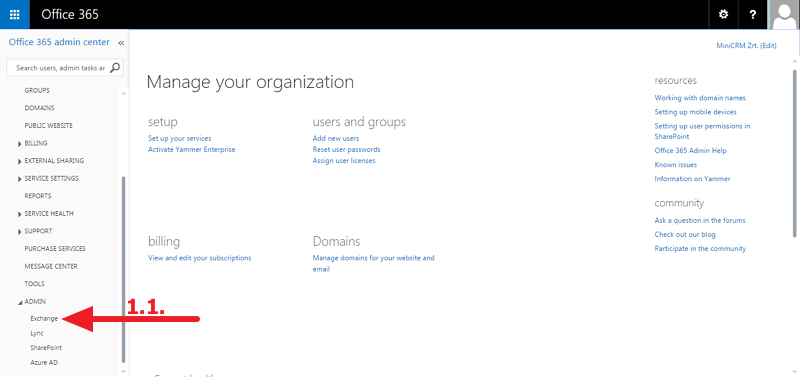Open Working with domain names resource
Image resolution: width=800 pixels, height=377 pixels.
700,98
